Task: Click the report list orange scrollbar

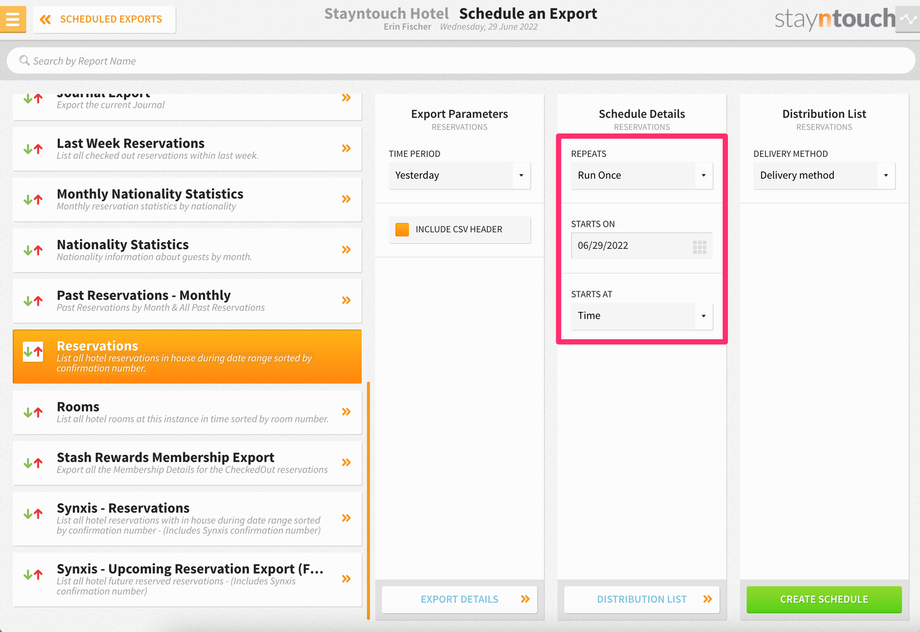Action: (x=368, y=500)
